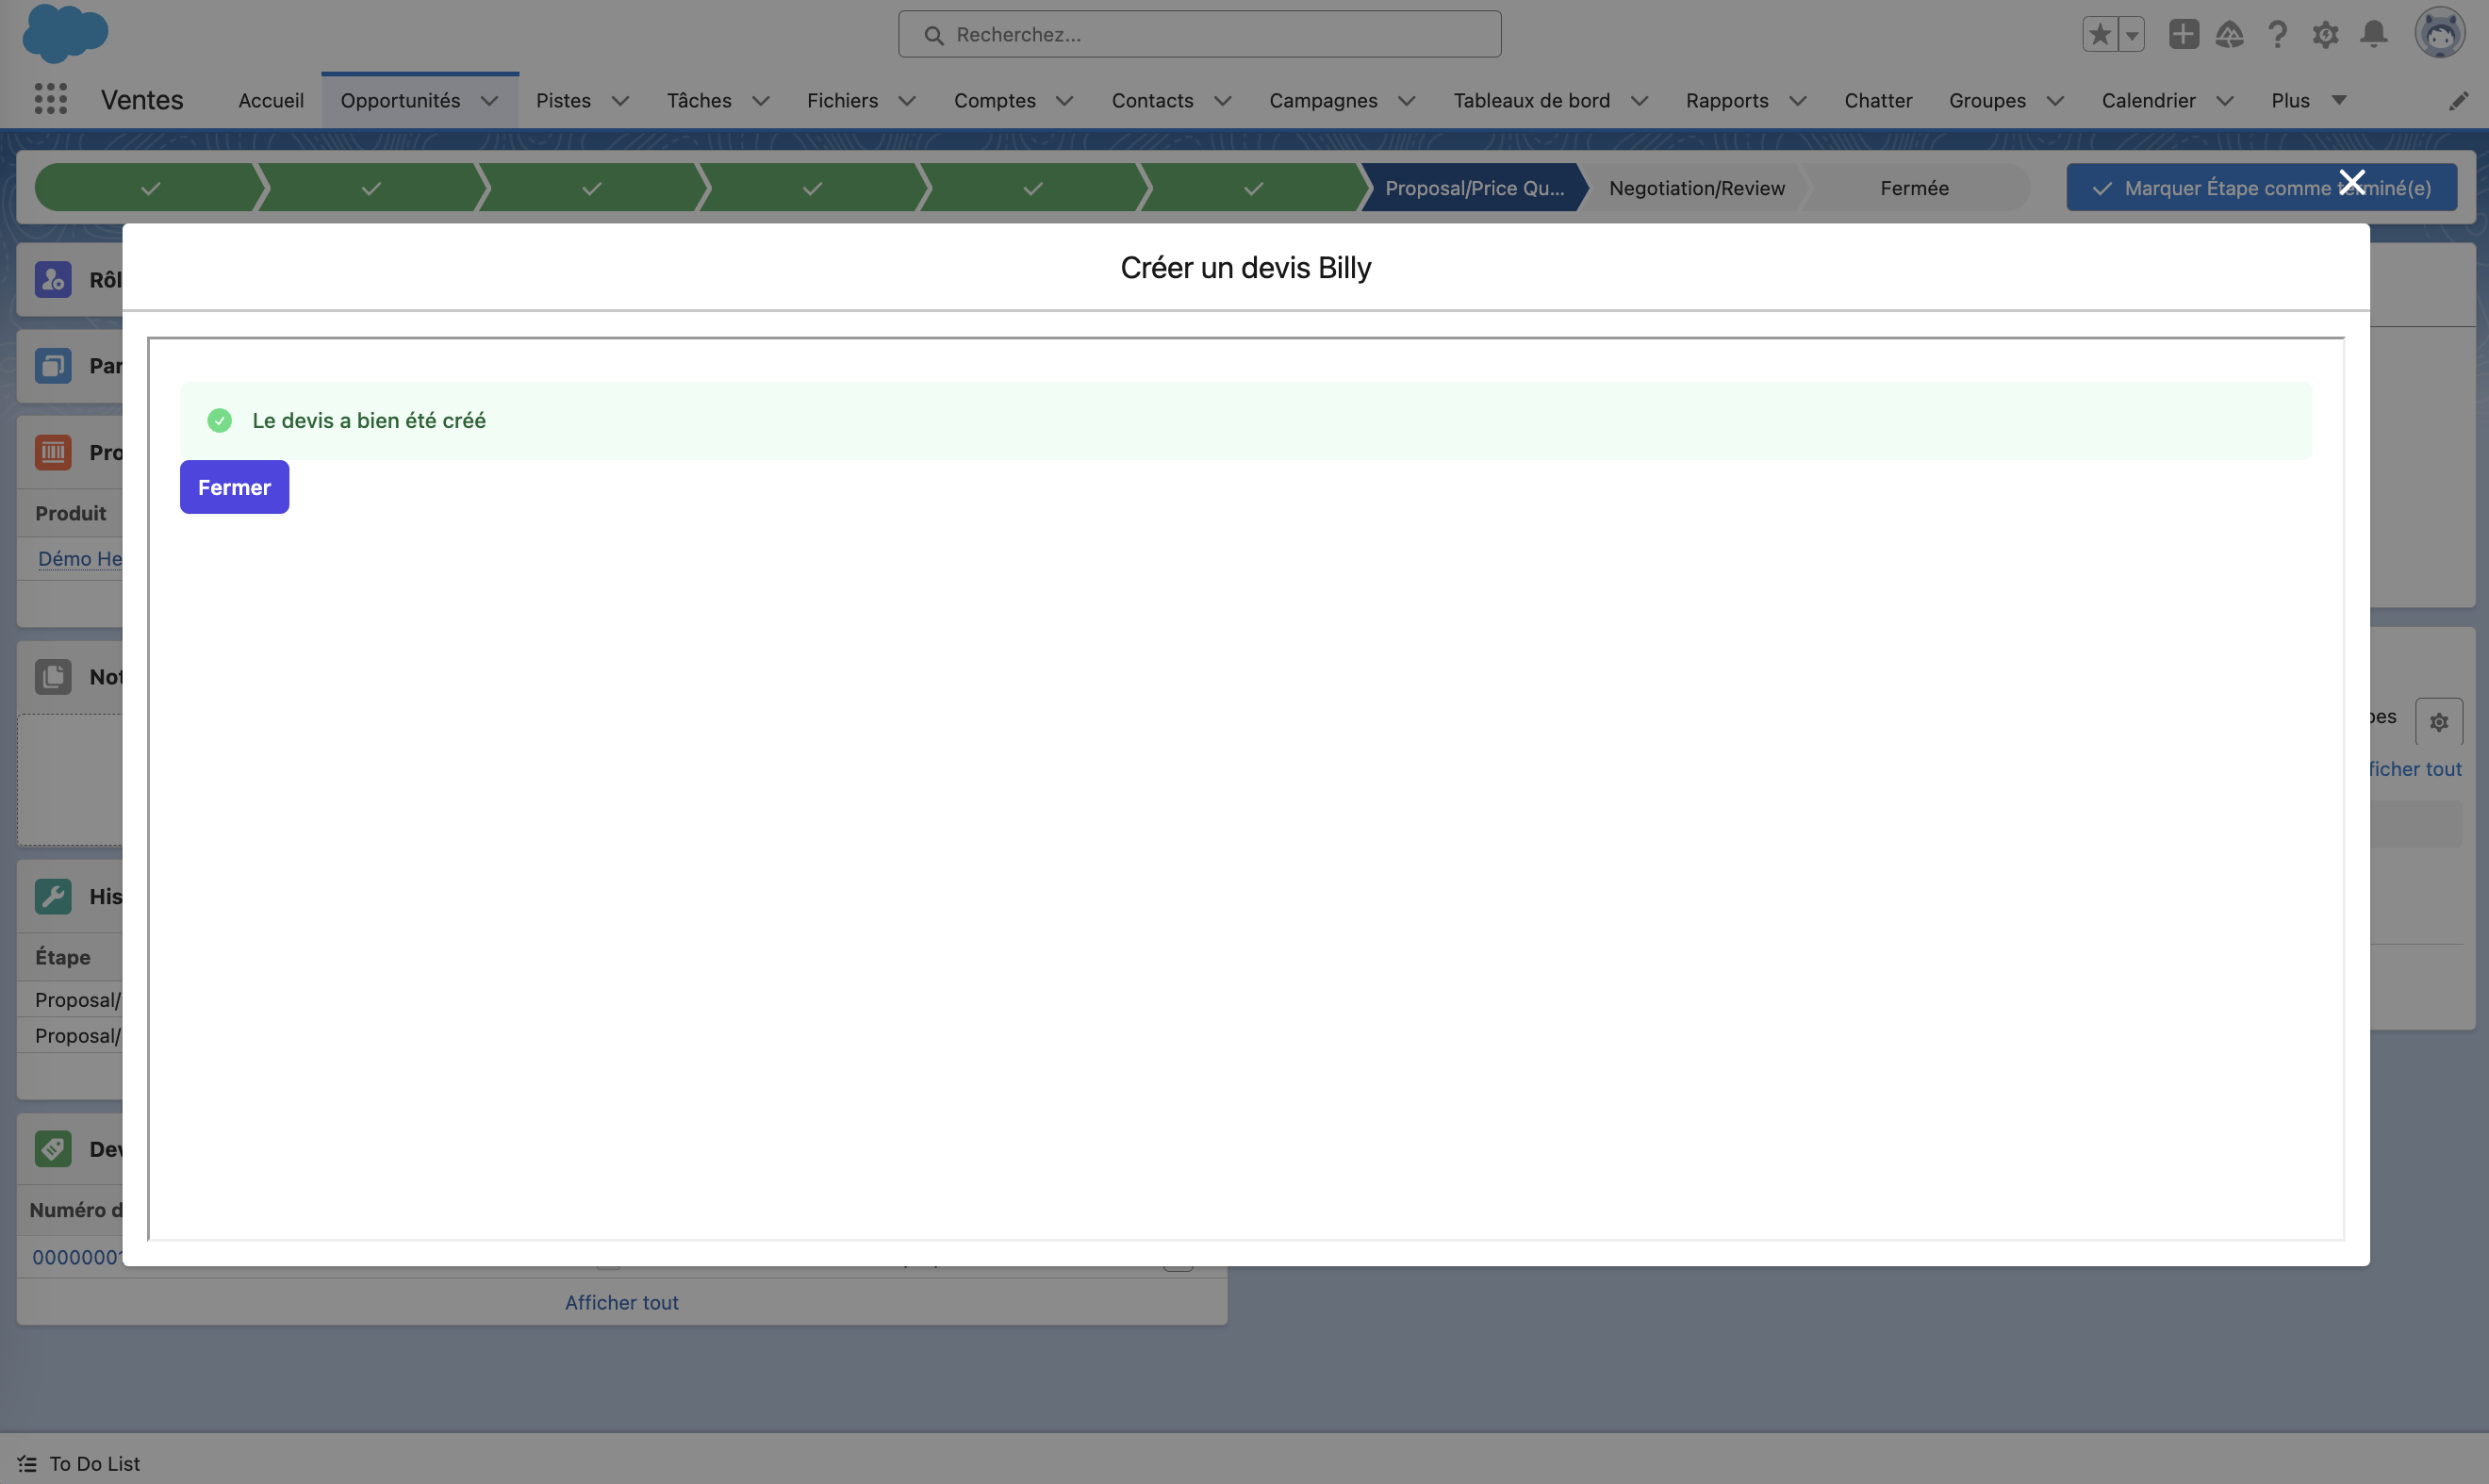Open the user profile avatar
Image resolution: width=2489 pixels, height=1484 pixels.
point(2439,33)
